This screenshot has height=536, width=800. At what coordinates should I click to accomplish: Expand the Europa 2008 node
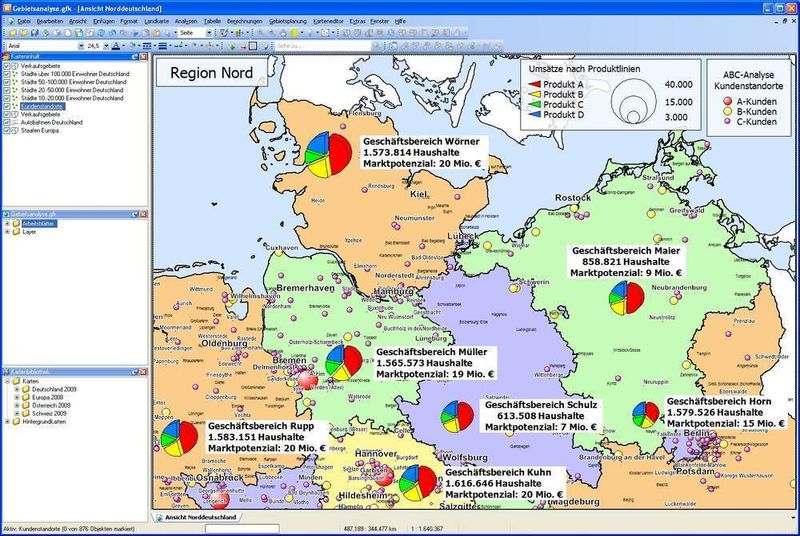(x=17, y=397)
